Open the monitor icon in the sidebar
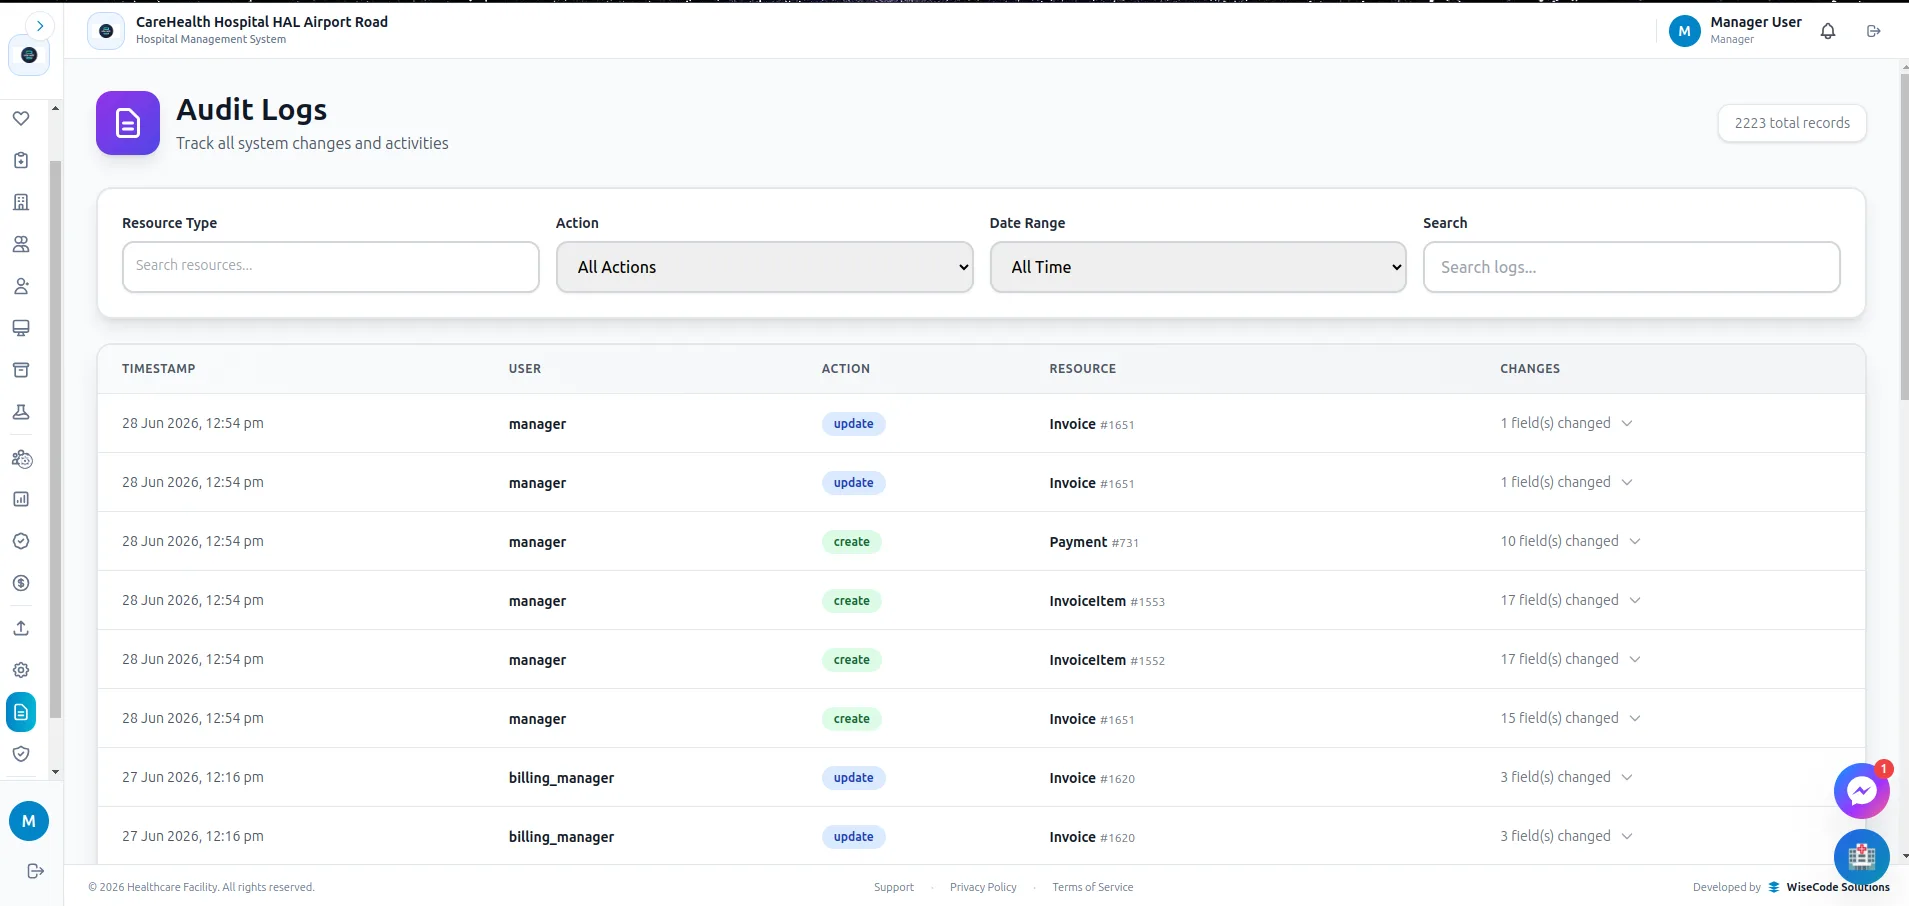The image size is (1909, 906). (x=21, y=328)
